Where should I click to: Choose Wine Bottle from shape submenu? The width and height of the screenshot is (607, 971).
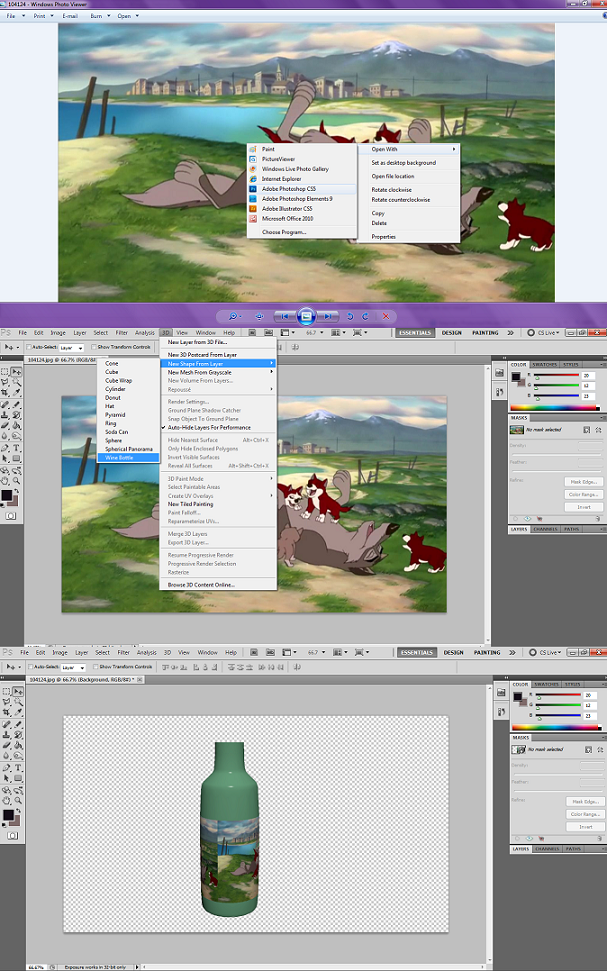pos(129,458)
